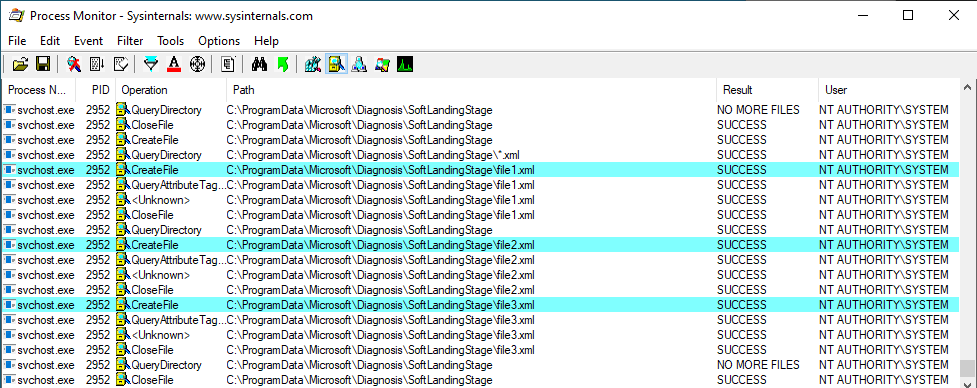977x388 pixels.
Task: Click the path ending file3.xml in the CloseFile row
Action: [x=381, y=349]
